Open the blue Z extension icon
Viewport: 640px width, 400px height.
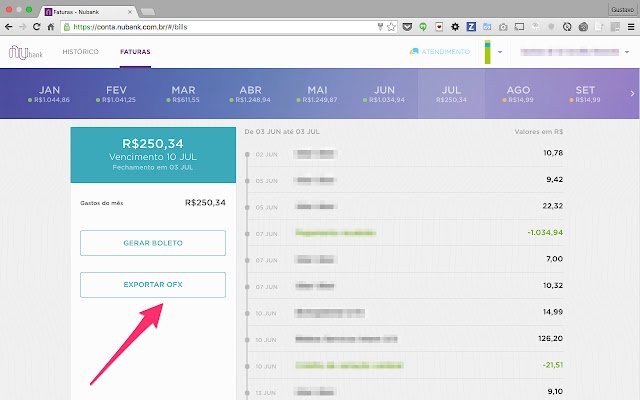(x=471, y=27)
